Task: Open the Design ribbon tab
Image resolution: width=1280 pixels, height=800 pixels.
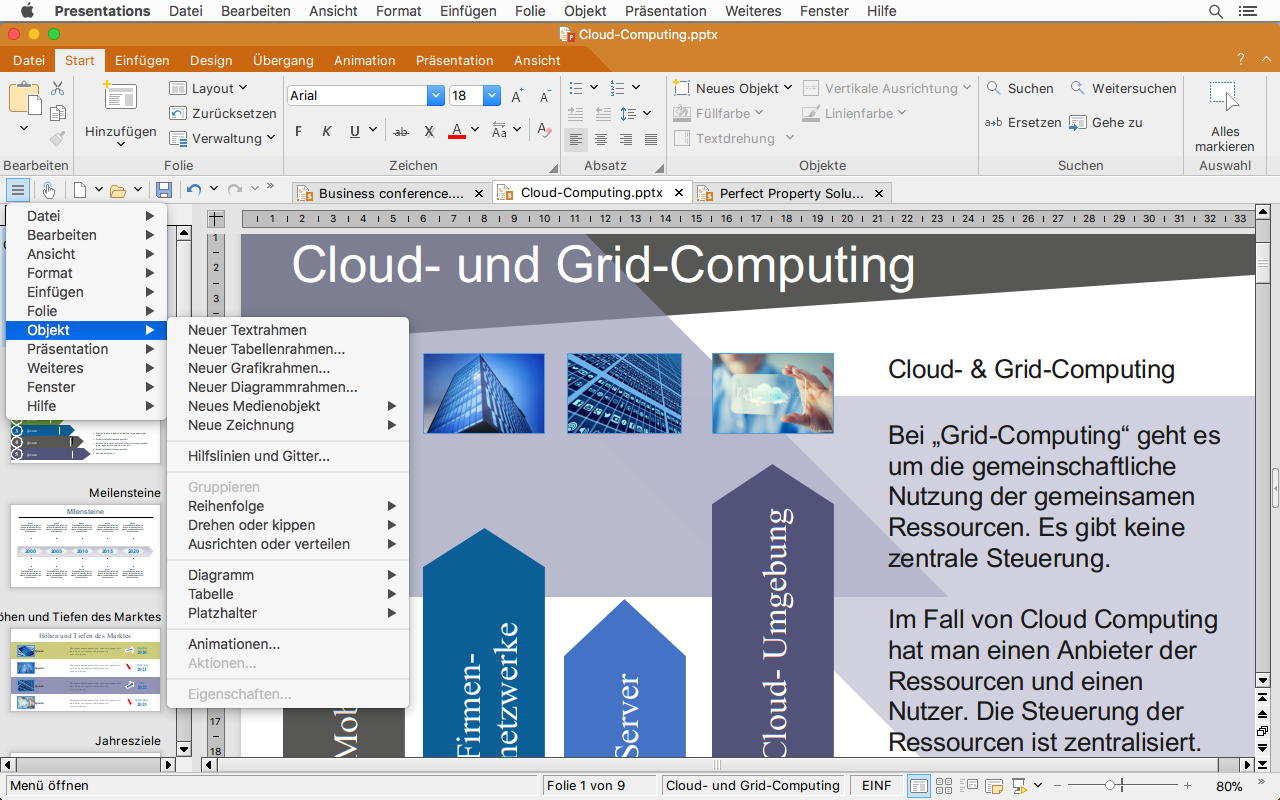Action: [x=211, y=60]
